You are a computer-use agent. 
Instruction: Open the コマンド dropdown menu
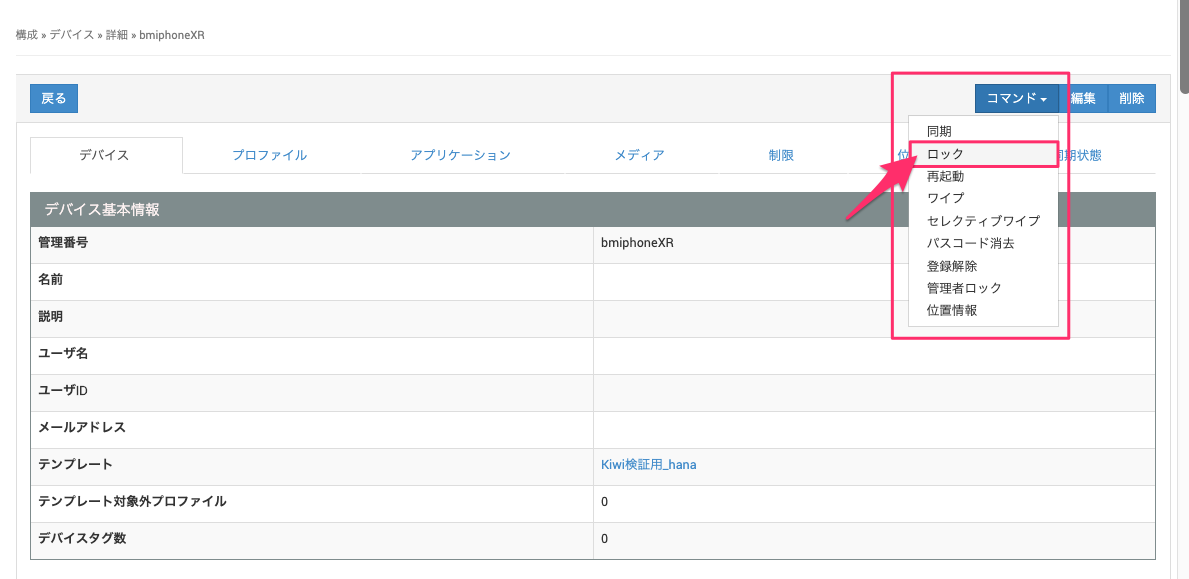1016,98
